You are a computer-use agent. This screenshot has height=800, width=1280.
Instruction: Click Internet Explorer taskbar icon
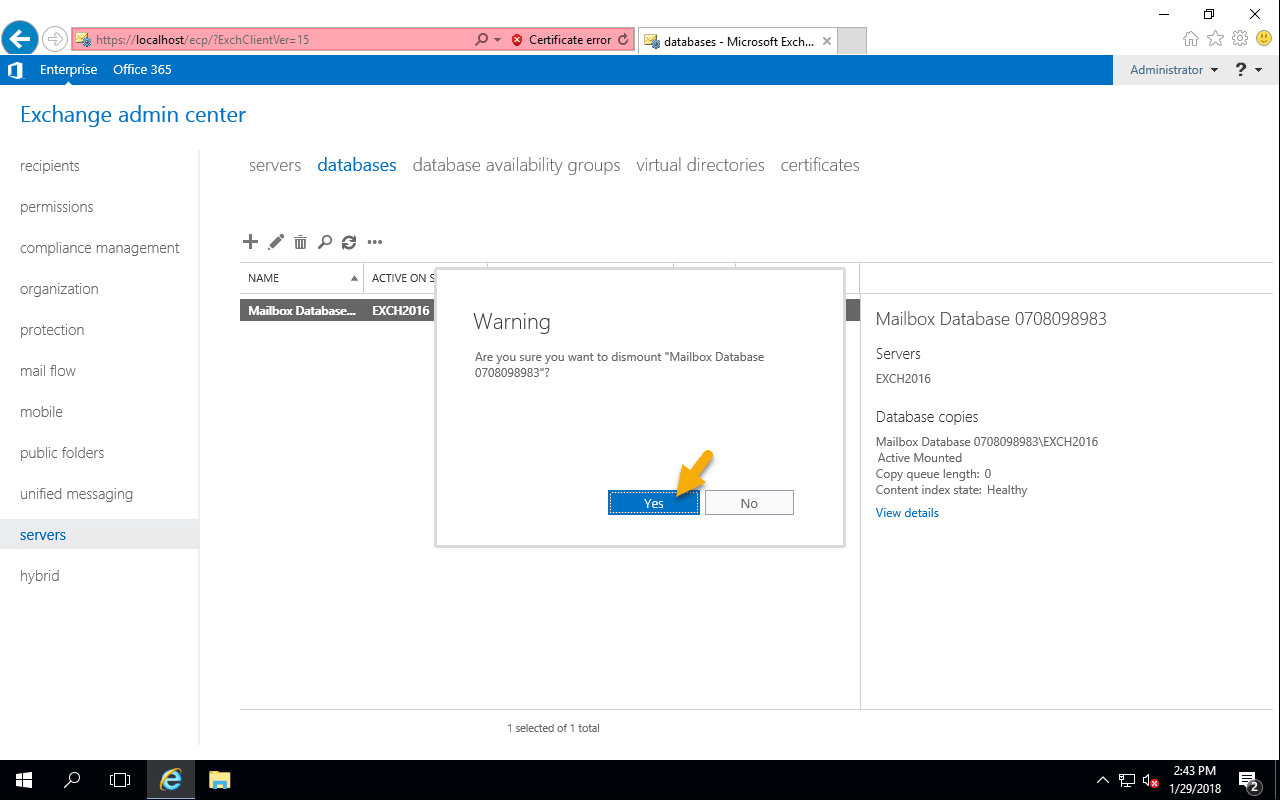click(x=171, y=780)
